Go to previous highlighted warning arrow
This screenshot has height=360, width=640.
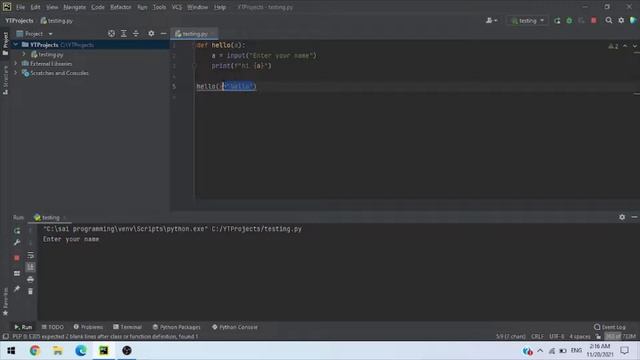tap(625, 46)
